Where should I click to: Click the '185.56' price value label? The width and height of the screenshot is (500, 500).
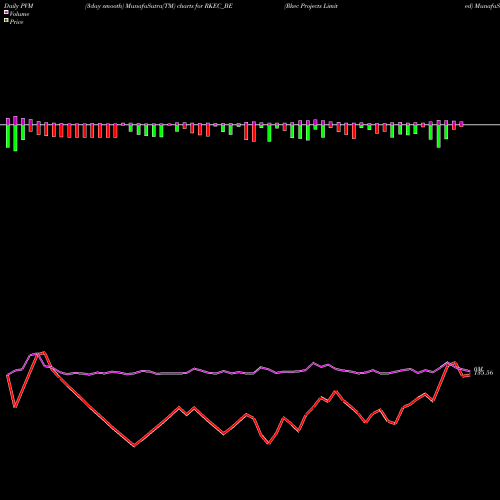[483, 373]
